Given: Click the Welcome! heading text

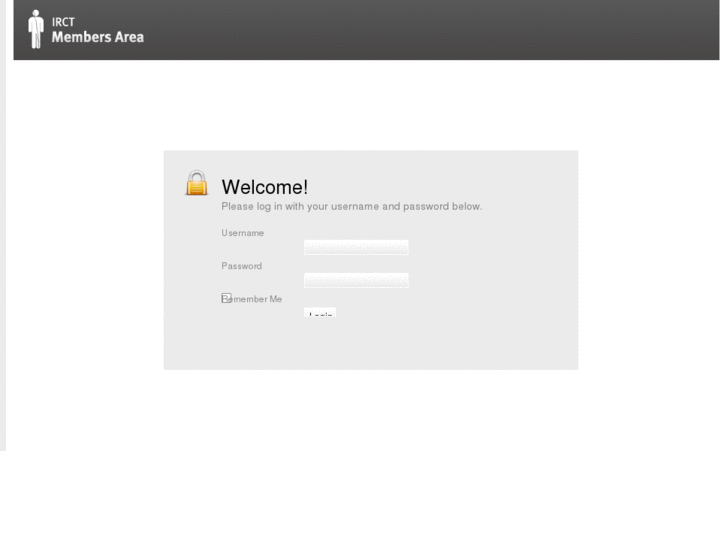Looking at the screenshot, I should pos(265,187).
